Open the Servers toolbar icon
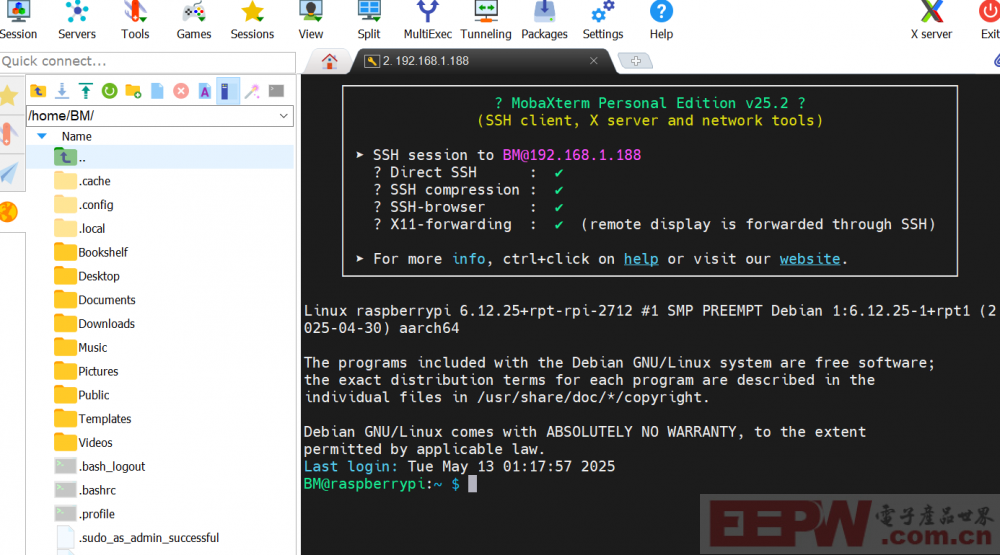The image size is (1000, 555). pos(77,21)
